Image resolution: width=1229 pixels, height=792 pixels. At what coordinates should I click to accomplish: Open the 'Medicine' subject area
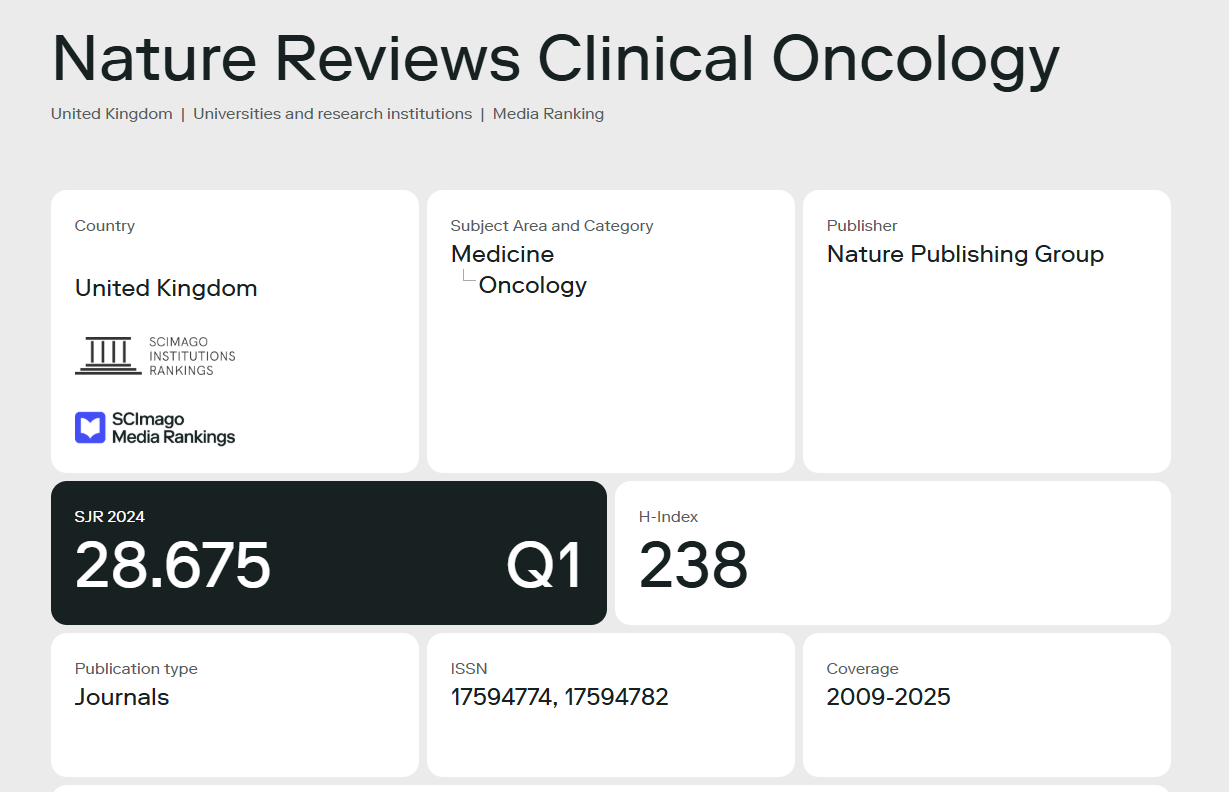point(502,254)
